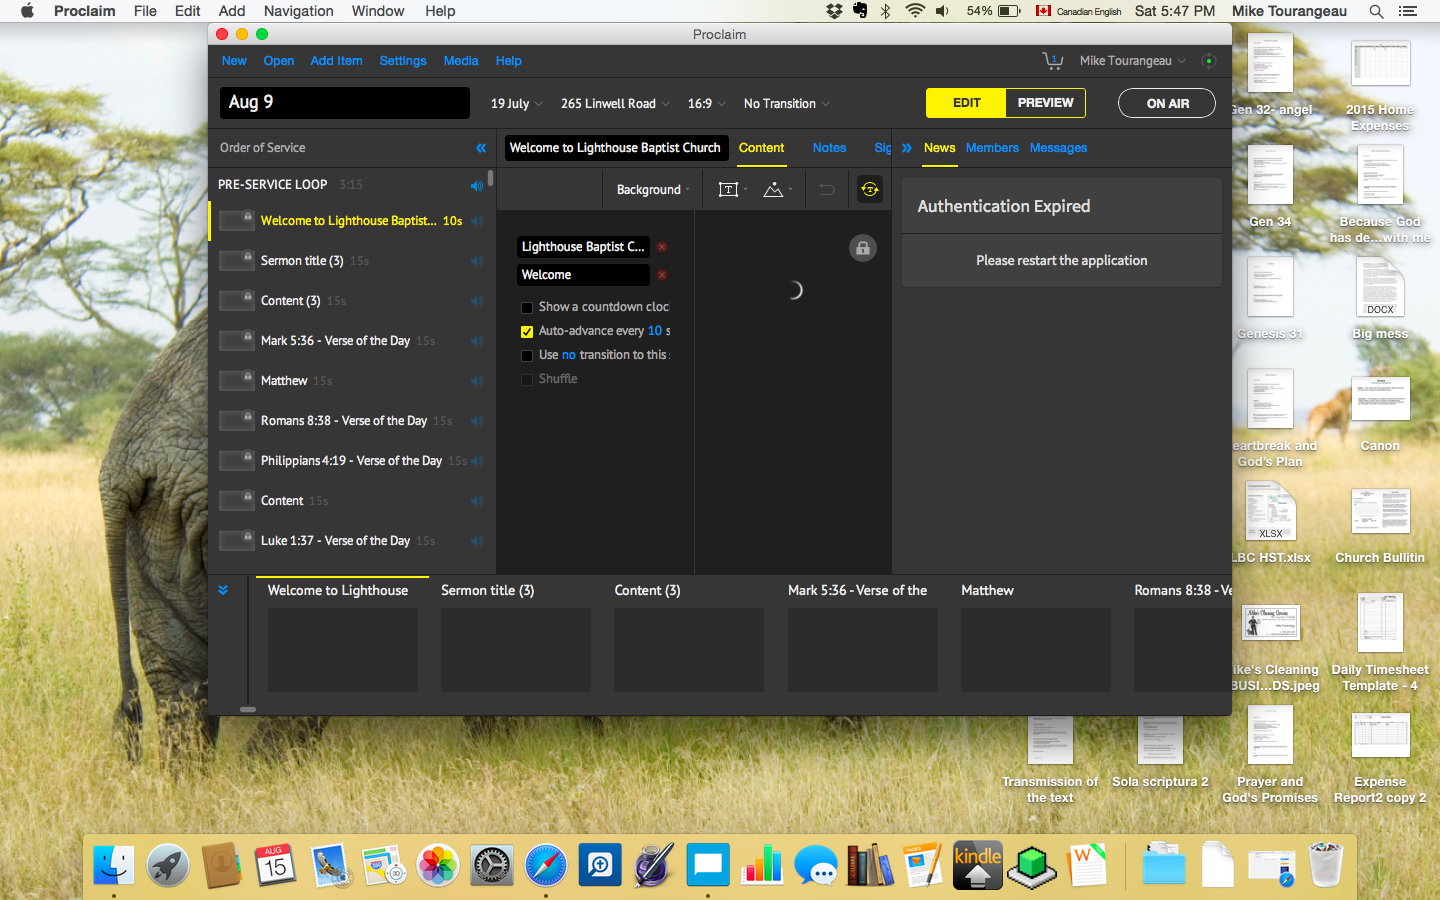Open the Background dropdown
Screen dimensions: 1440x900
[x=653, y=190]
